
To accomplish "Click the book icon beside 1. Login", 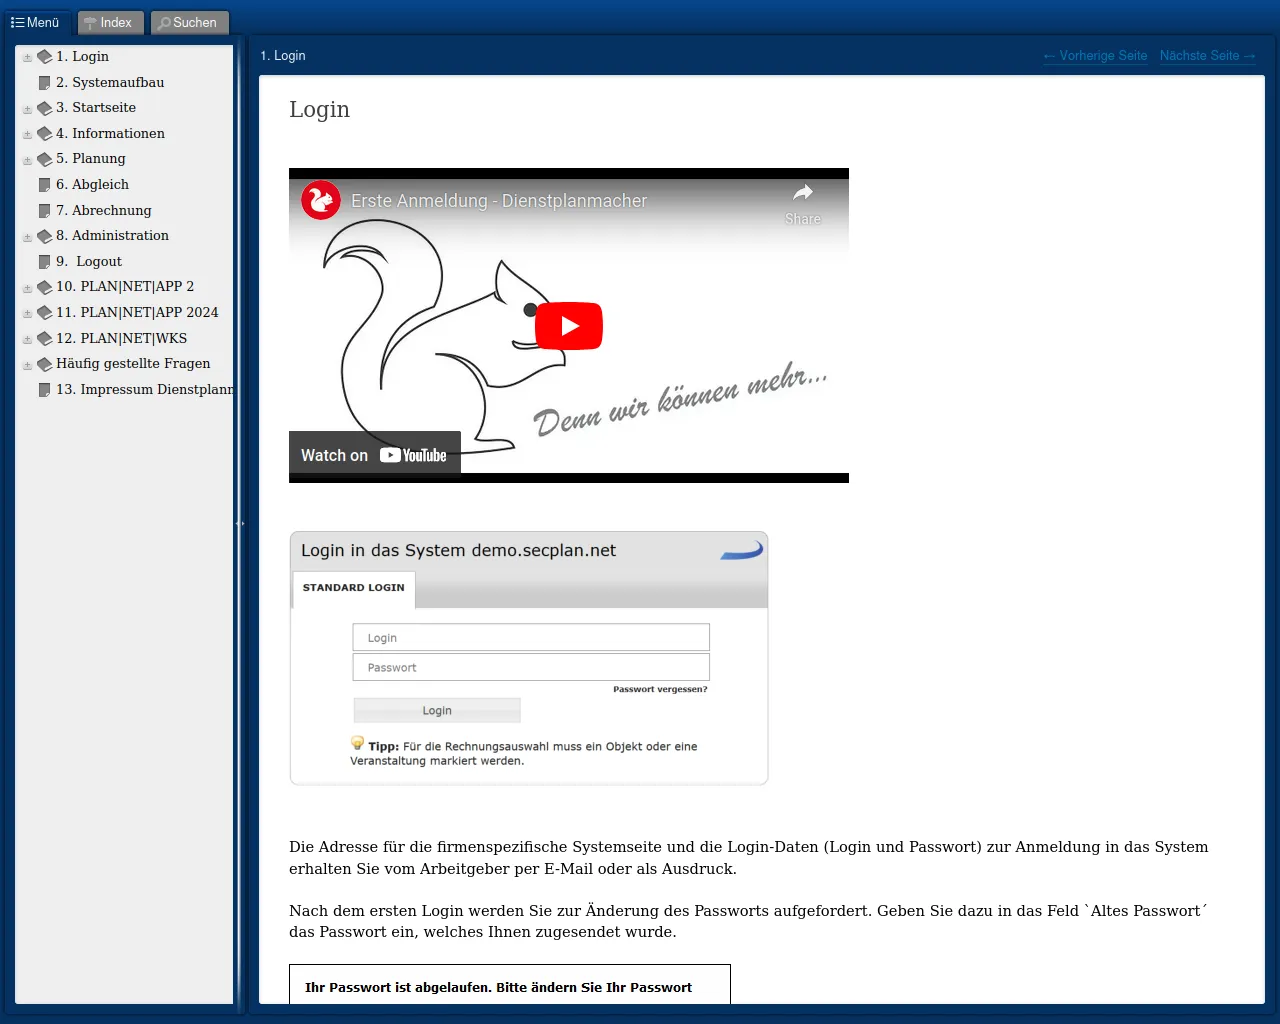I will click(44, 57).
